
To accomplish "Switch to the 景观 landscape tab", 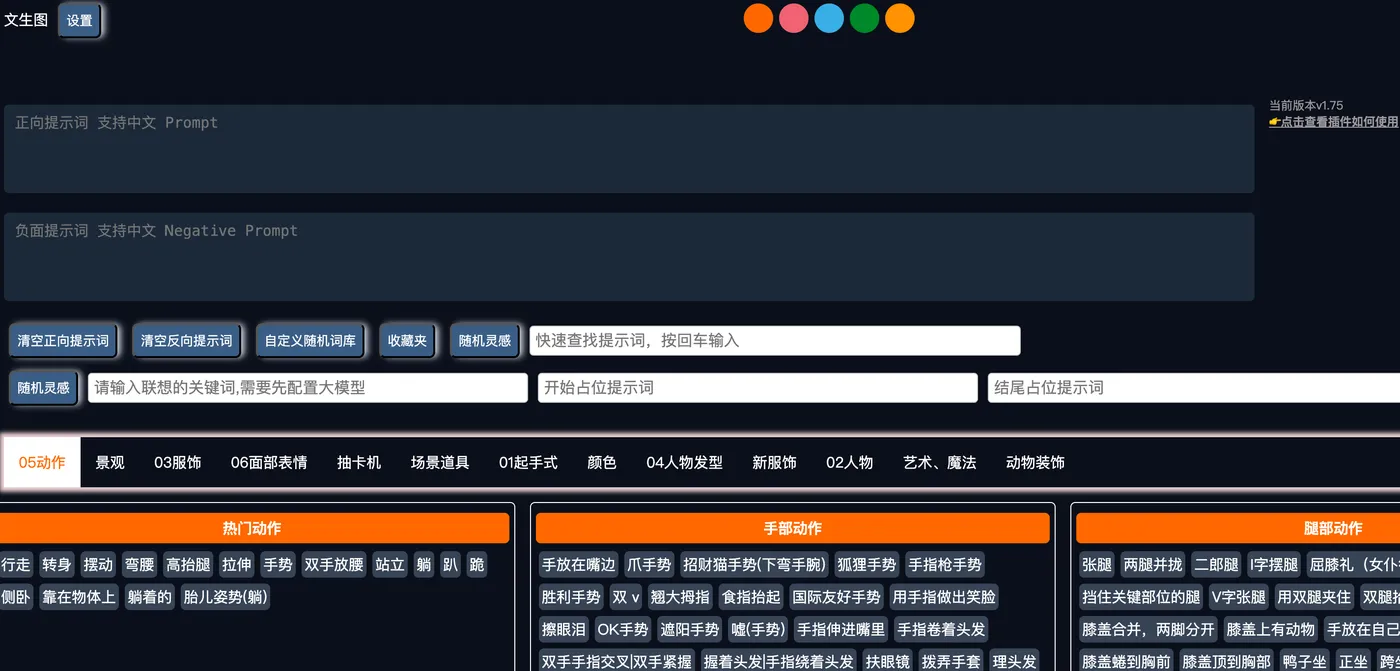I will 109,462.
